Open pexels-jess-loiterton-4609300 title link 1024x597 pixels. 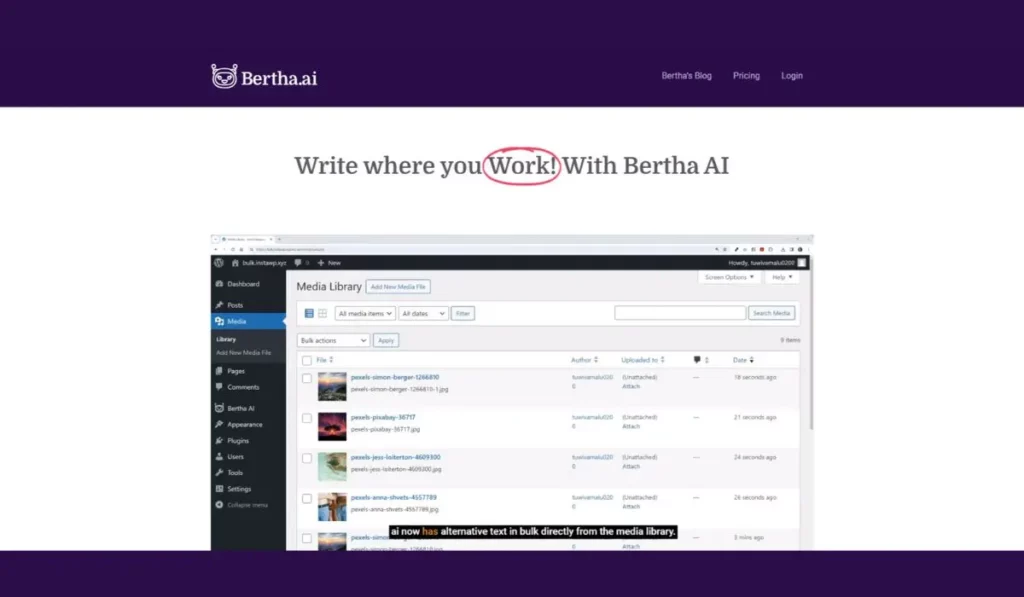[396, 457]
